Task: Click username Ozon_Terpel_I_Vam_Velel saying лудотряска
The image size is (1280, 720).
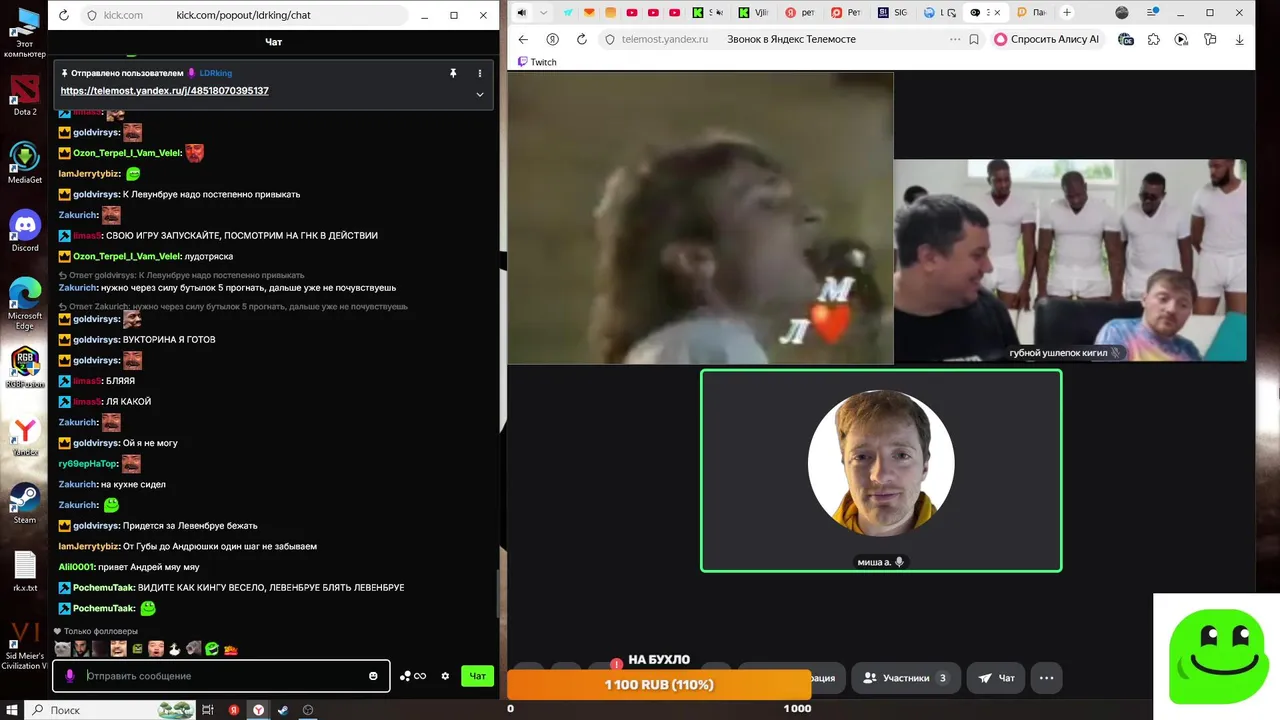Action: tap(126, 256)
